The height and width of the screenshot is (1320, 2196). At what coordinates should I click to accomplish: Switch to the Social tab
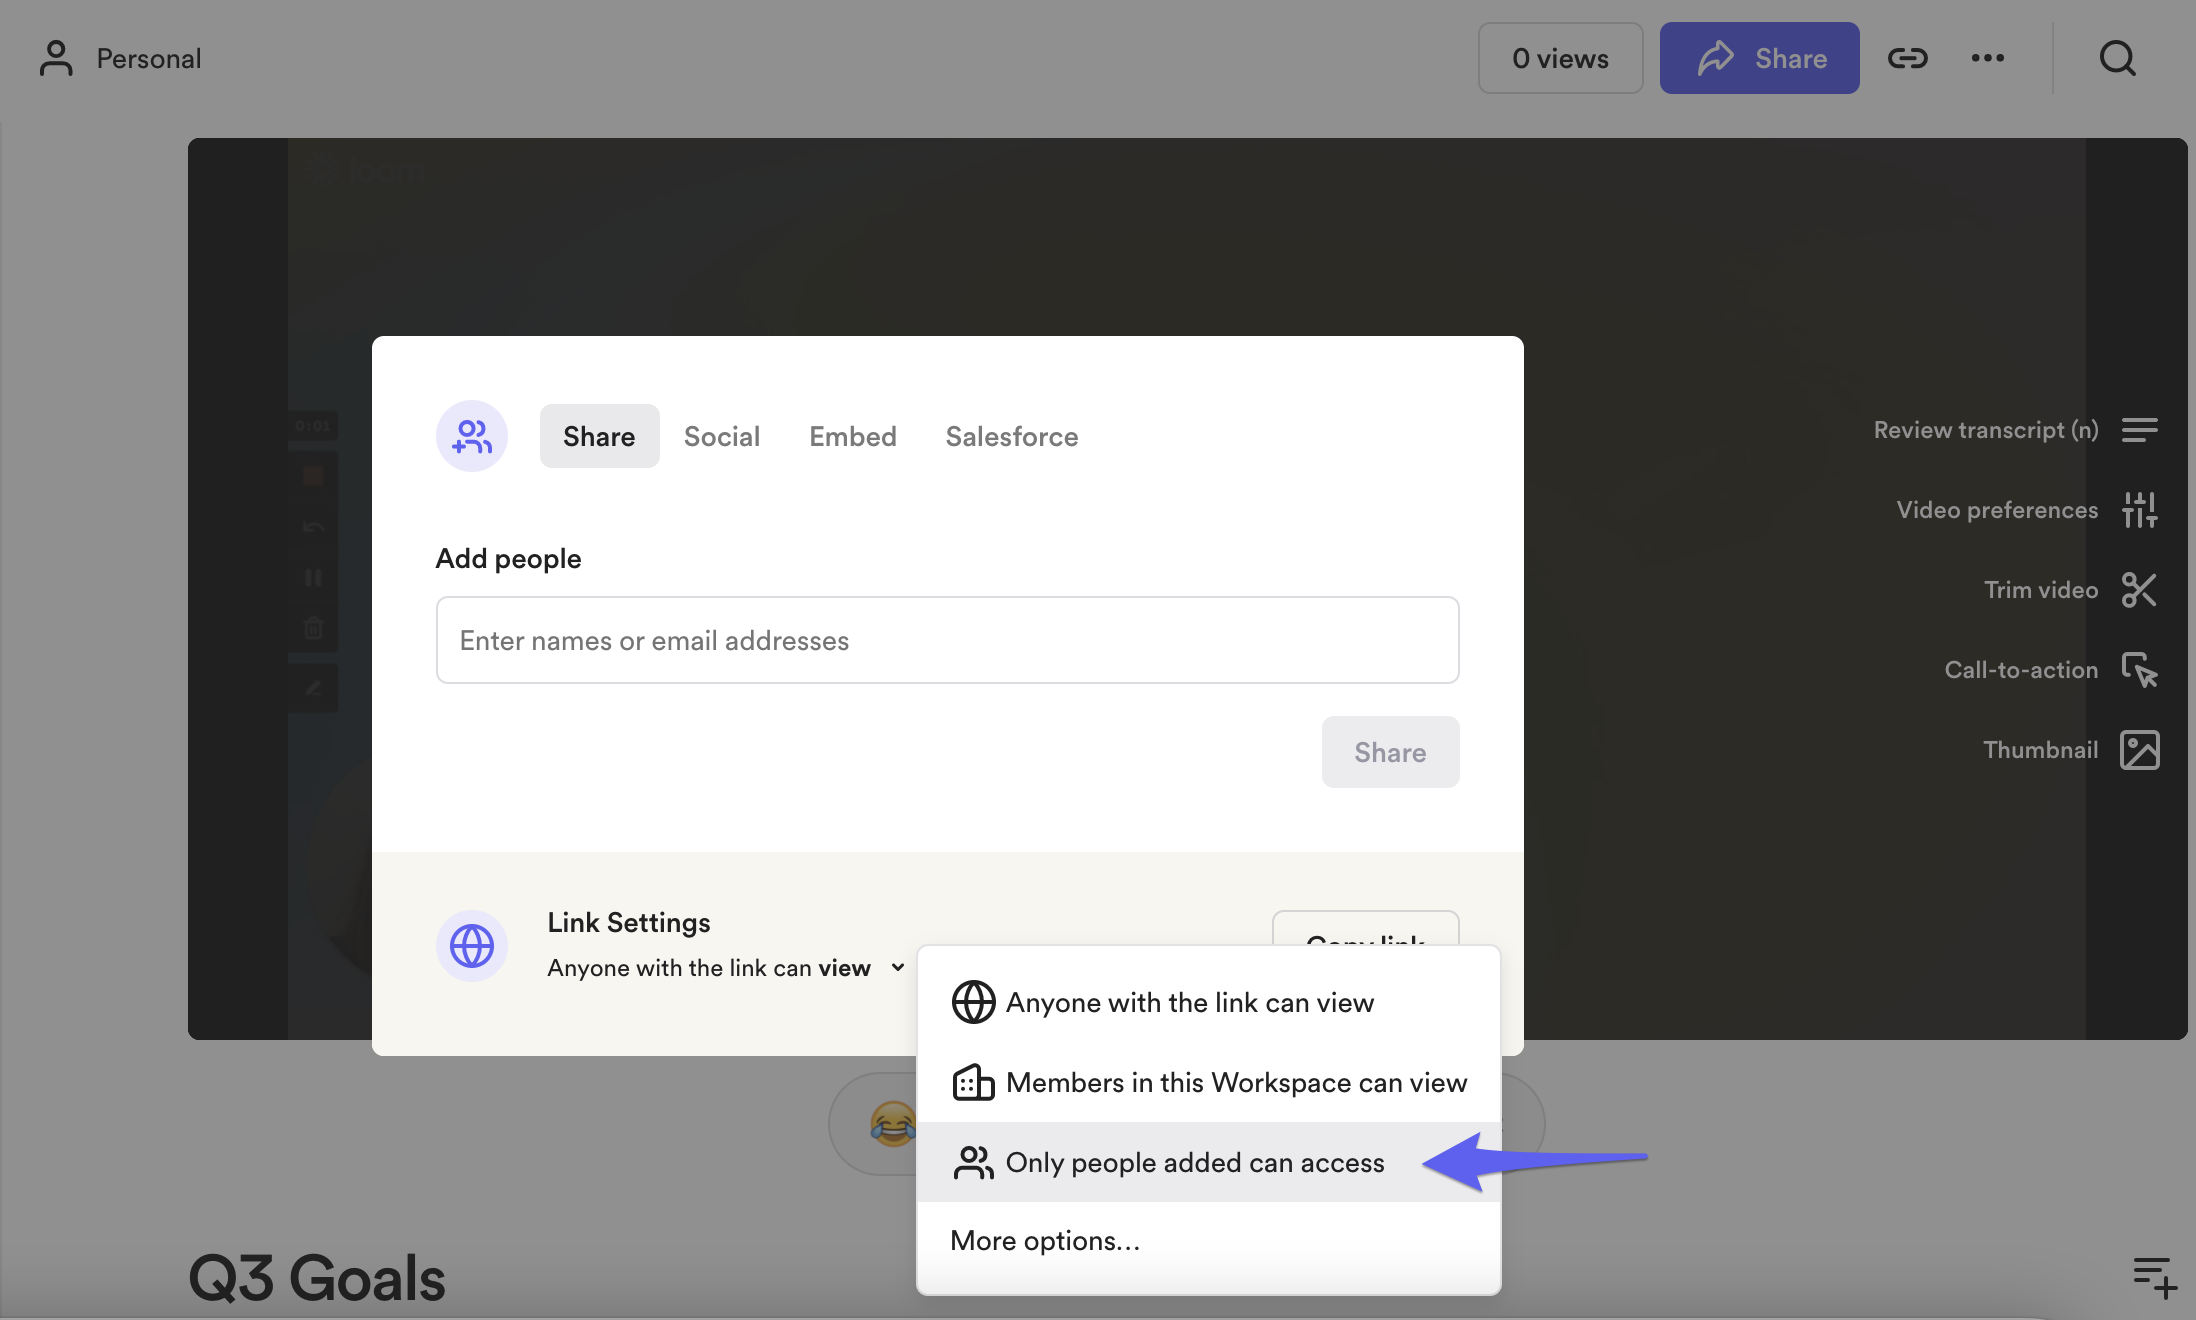(721, 436)
